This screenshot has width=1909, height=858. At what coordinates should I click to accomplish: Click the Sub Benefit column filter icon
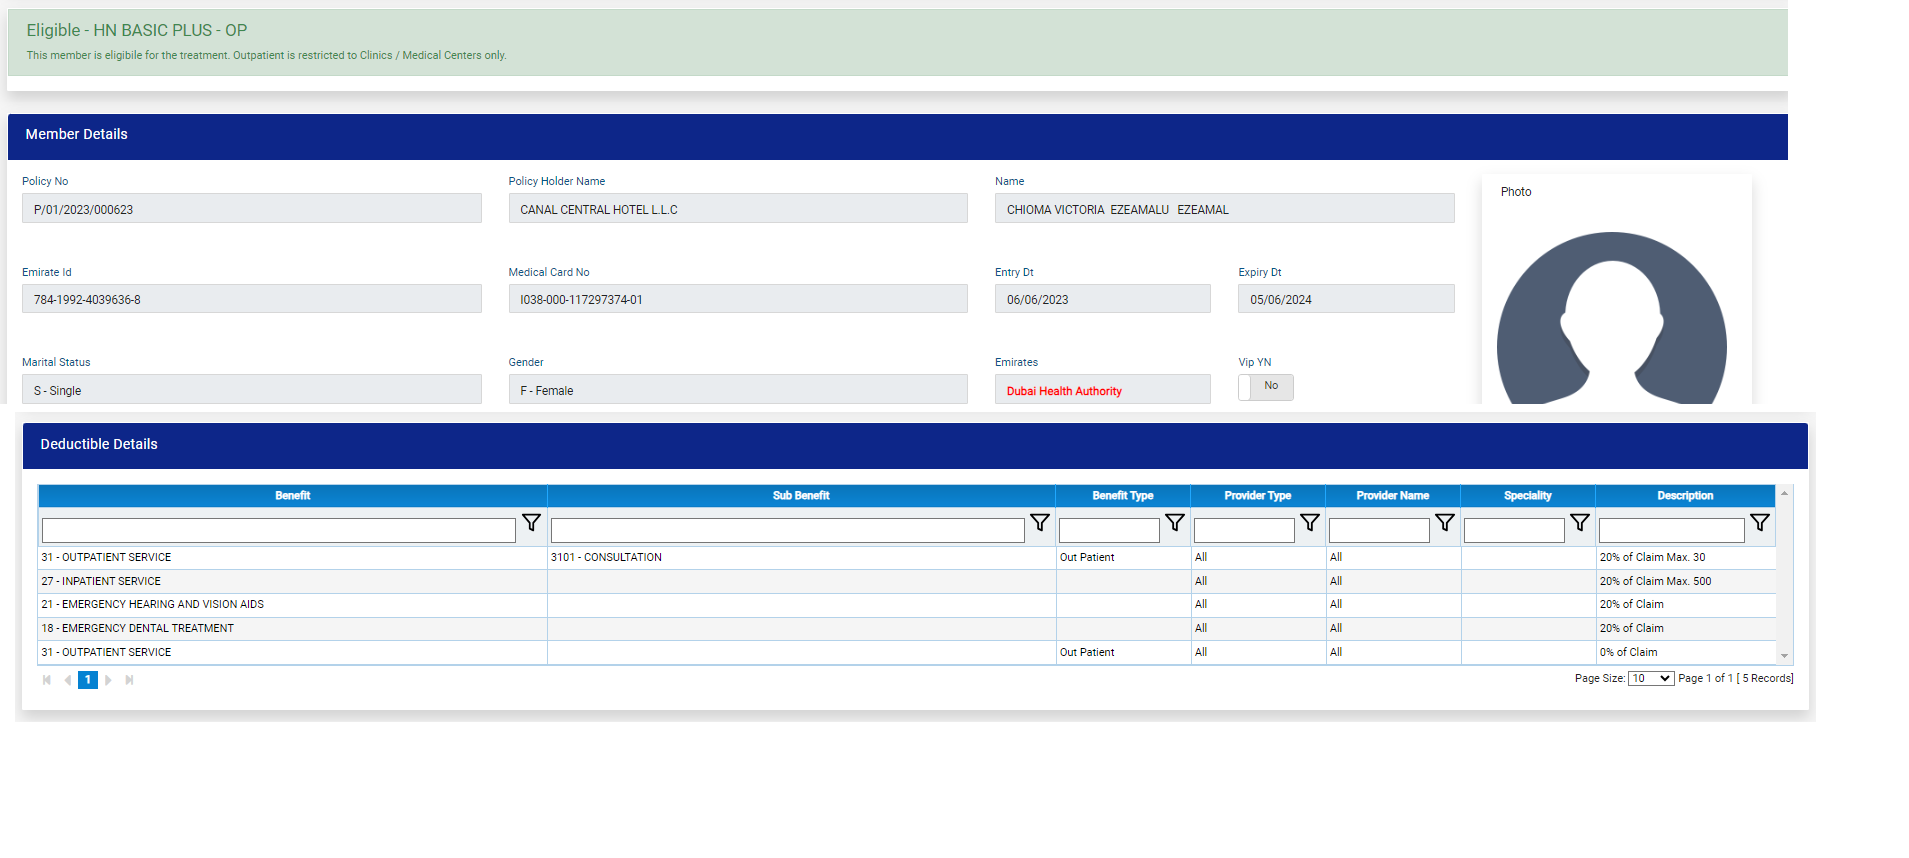point(1039,523)
